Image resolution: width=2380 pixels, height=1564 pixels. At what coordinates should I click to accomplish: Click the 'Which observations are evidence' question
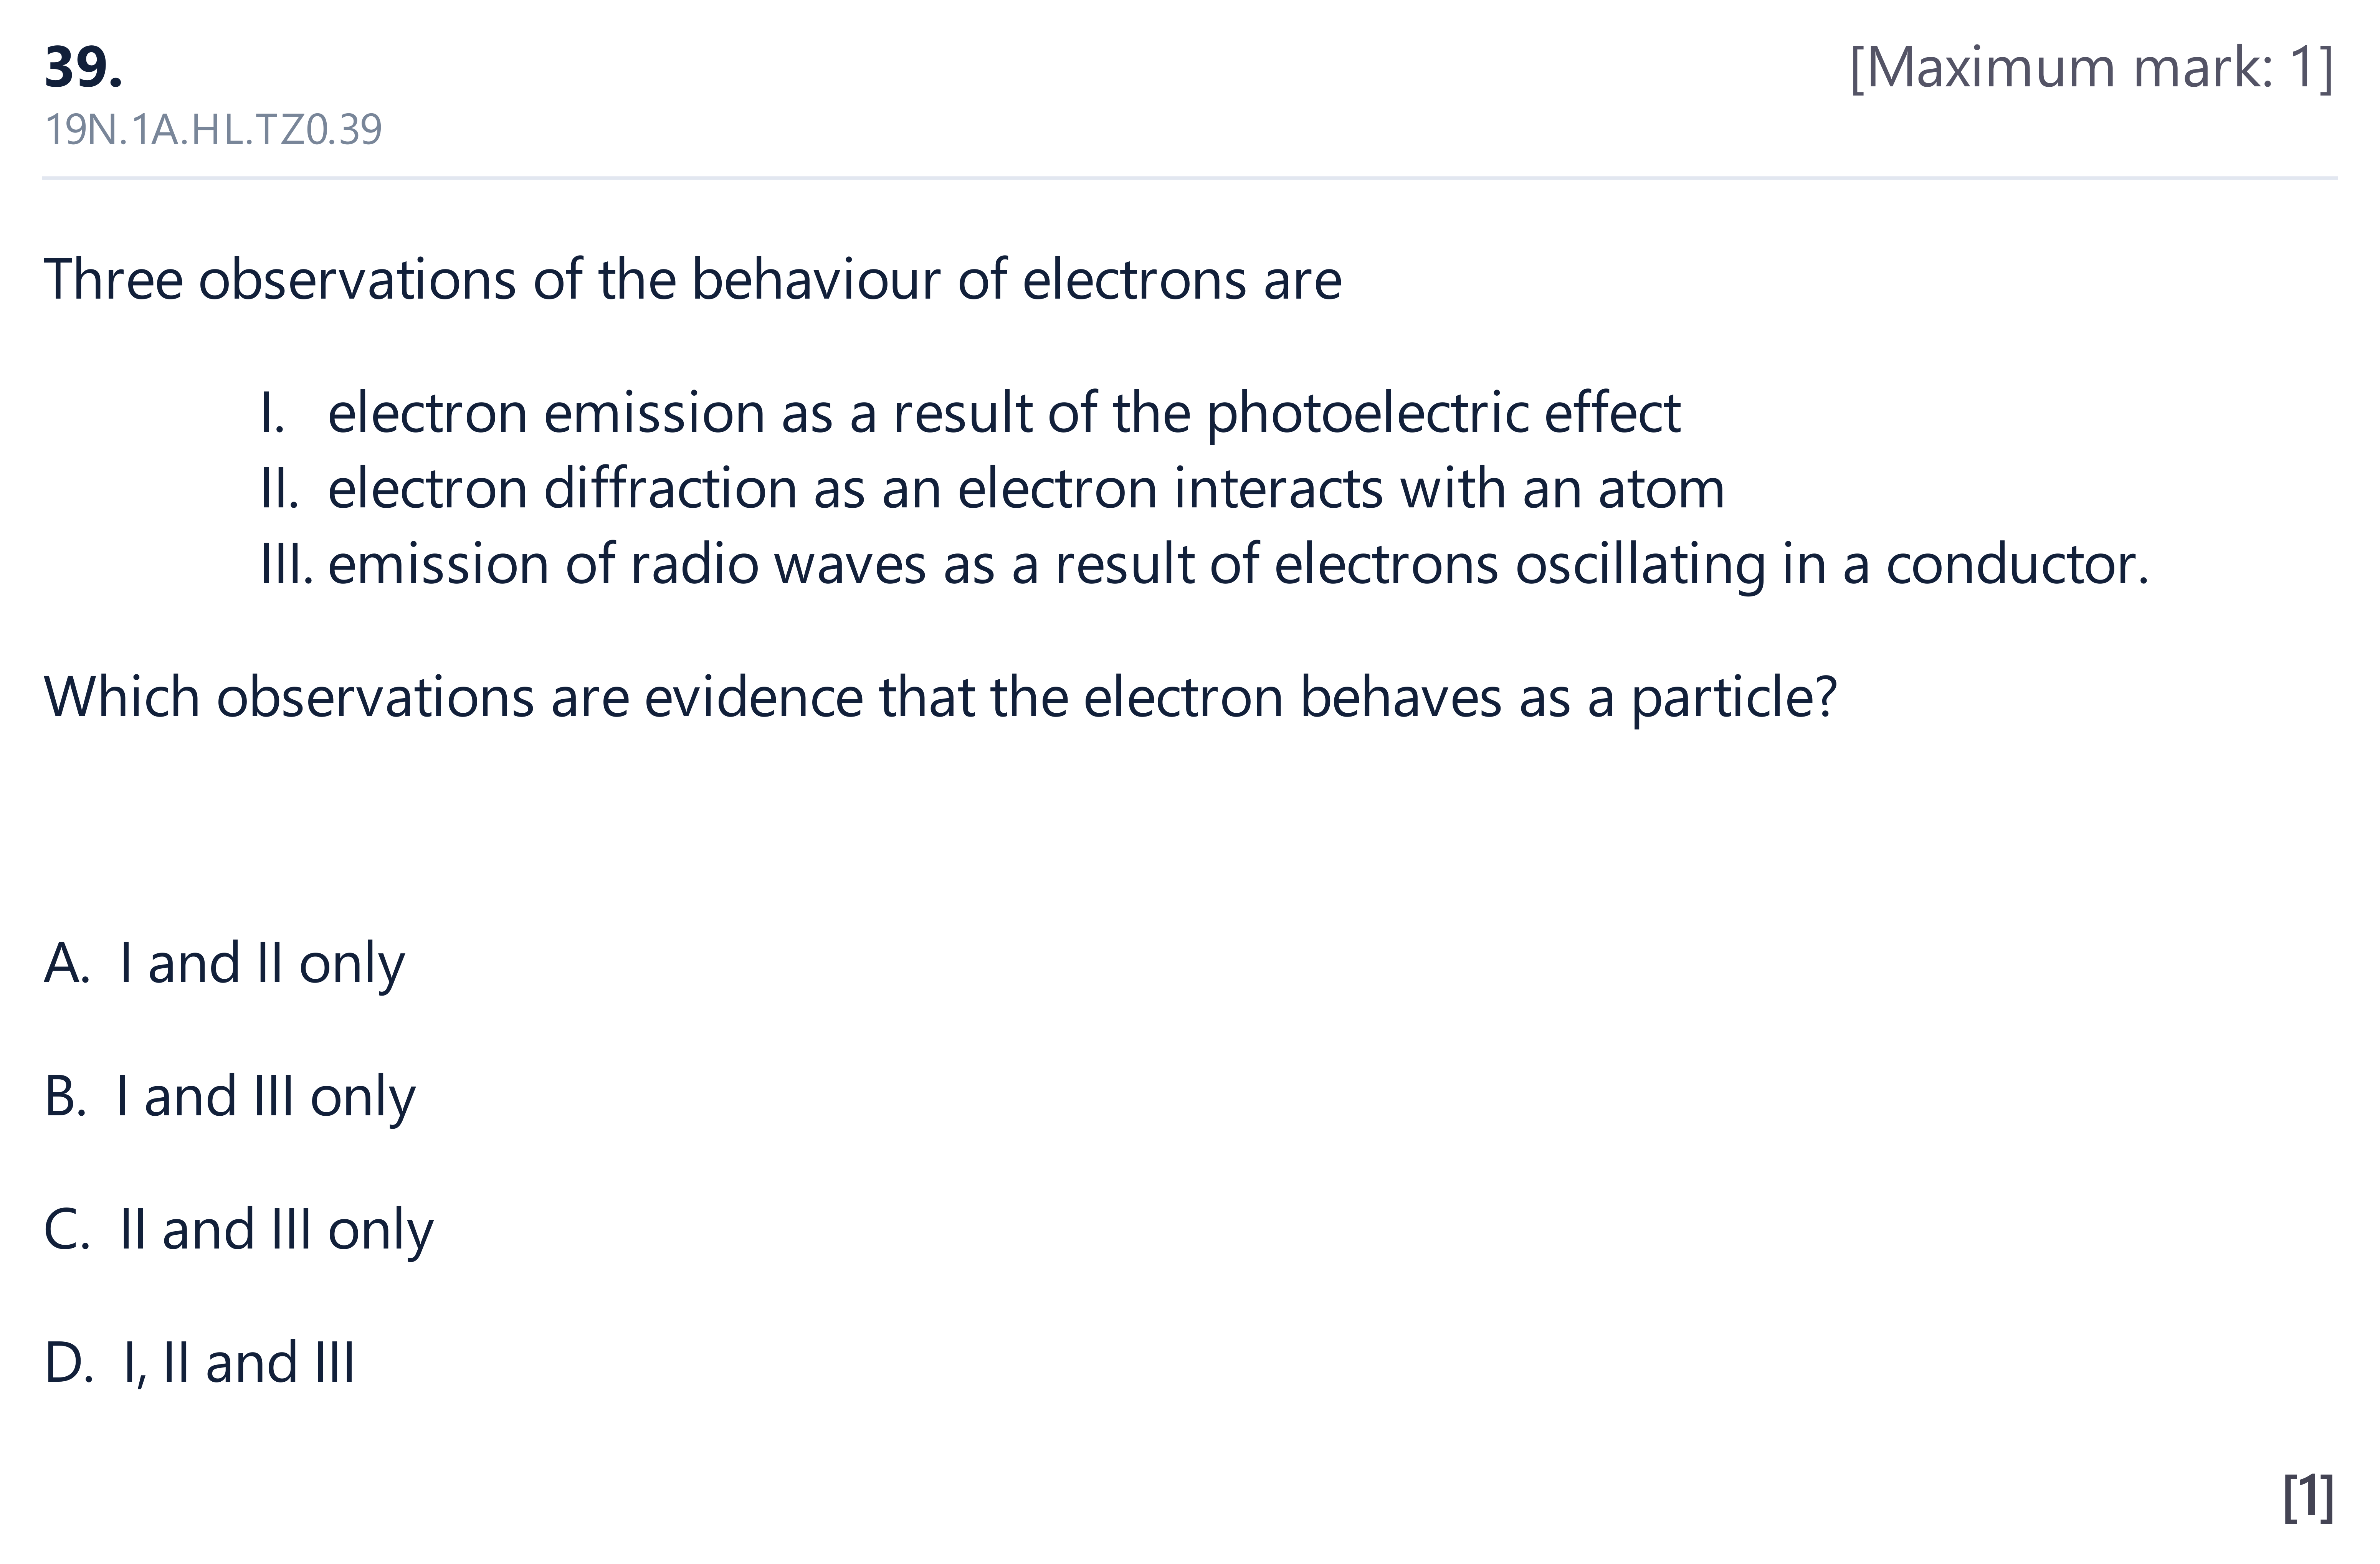point(941,697)
